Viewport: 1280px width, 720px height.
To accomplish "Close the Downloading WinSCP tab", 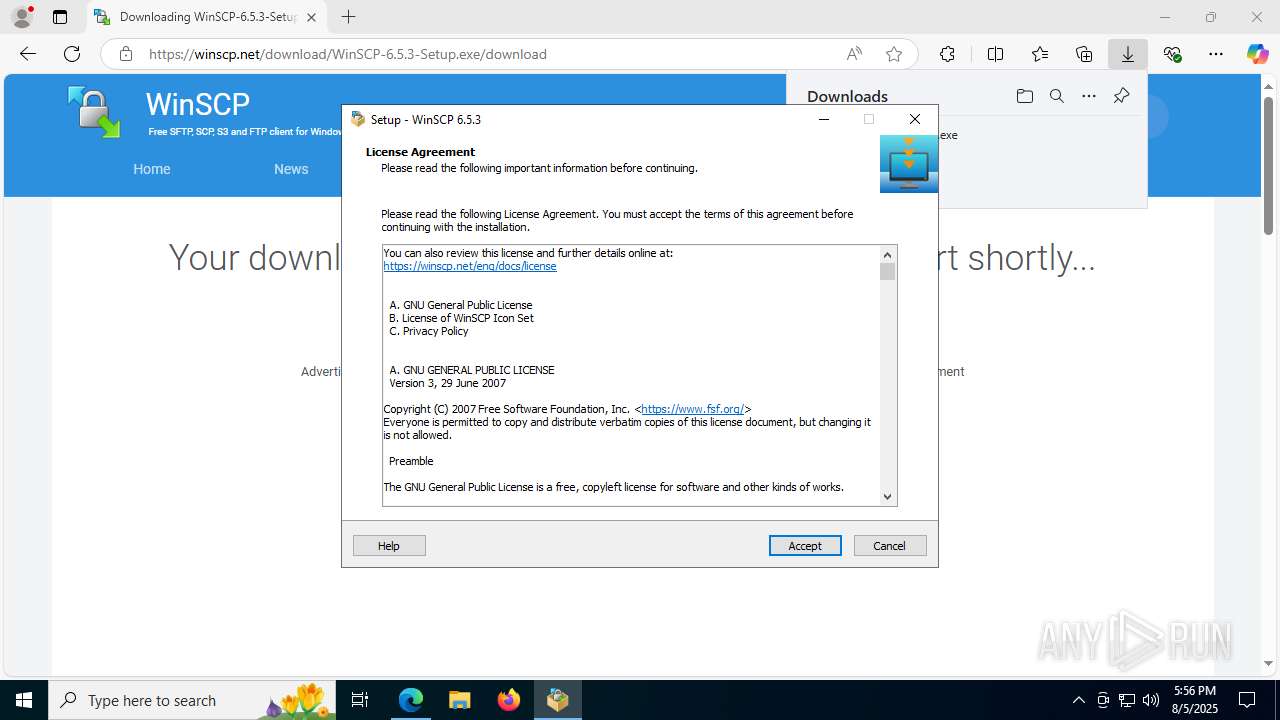I will click(x=311, y=17).
